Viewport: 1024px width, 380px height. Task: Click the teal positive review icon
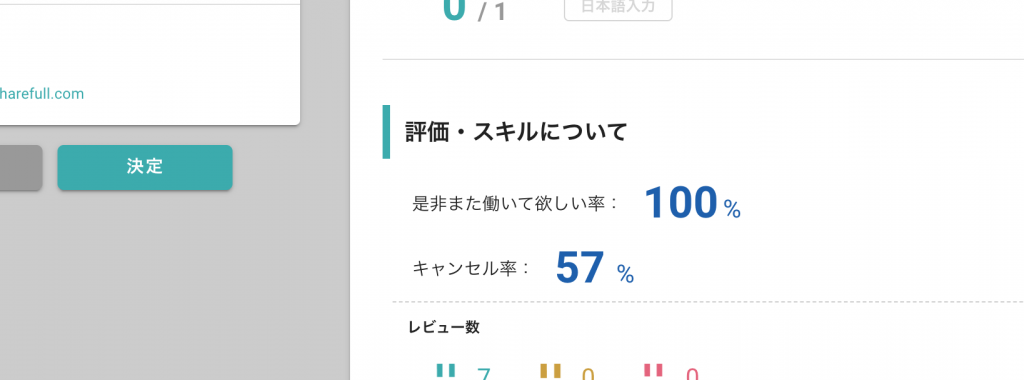pos(446,372)
